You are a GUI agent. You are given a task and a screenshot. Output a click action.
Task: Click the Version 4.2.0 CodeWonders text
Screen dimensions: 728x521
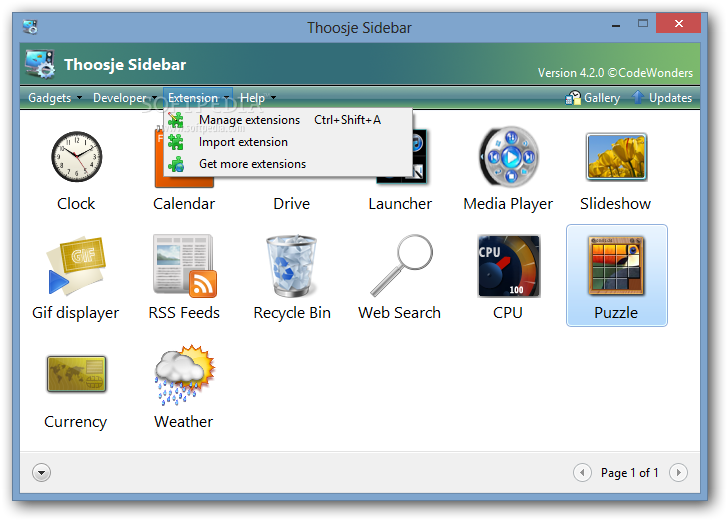pyautogui.click(x=615, y=73)
